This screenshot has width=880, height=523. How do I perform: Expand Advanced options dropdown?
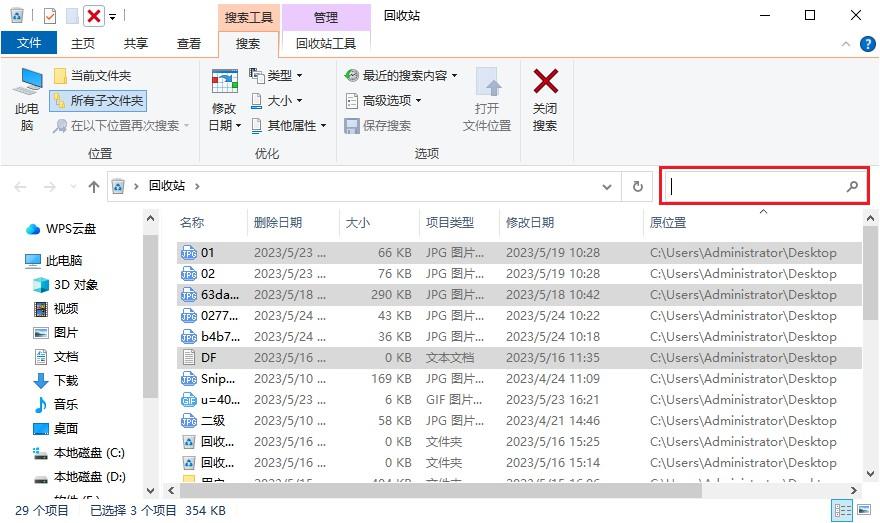coord(382,100)
